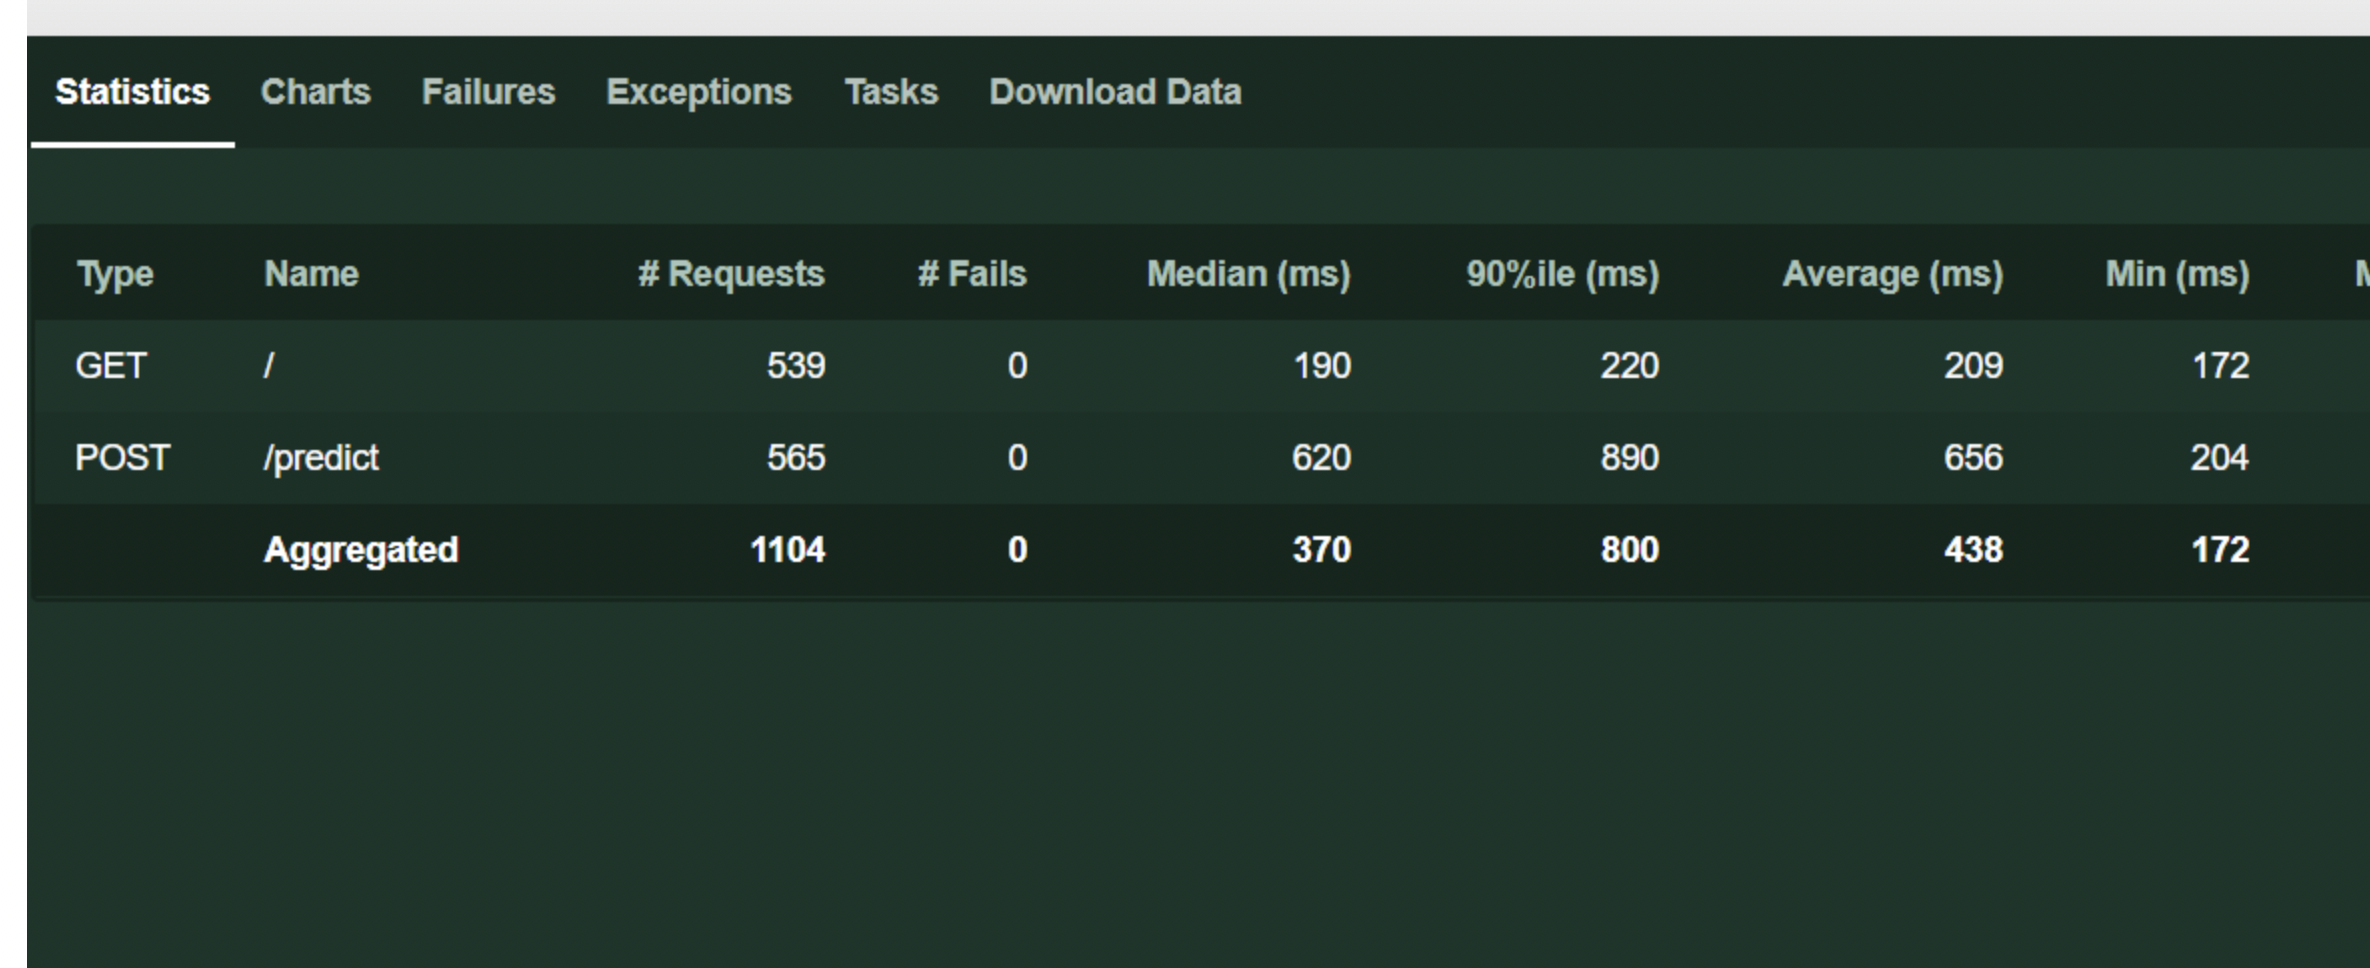The height and width of the screenshot is (968, 2370).
Task: Click the /predict endpoint name
Action: (x=320, y=457)
